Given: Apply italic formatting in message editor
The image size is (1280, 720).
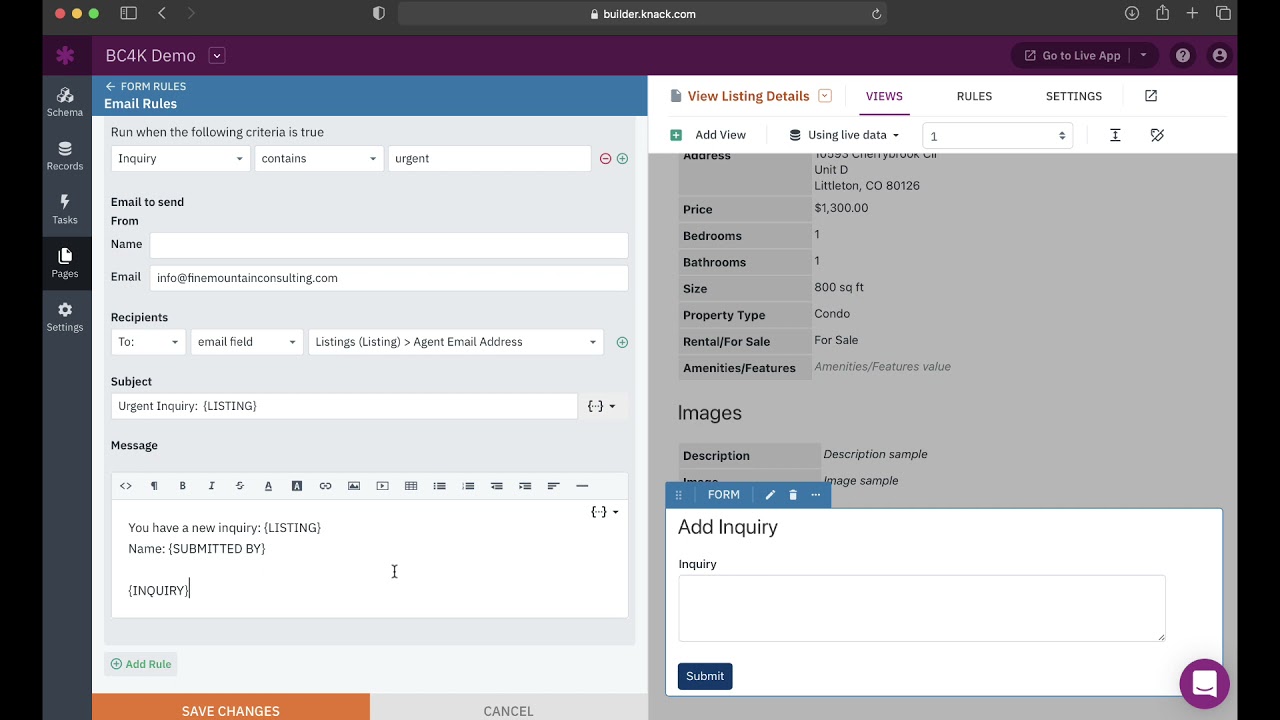Looking at the screenshot, I should click(x=211, y=486).
